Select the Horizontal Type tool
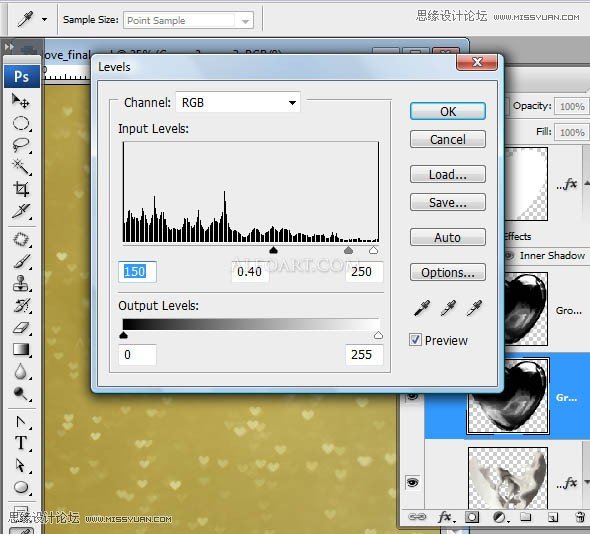This screenshot has width=590, height=534. coord(21,443)
